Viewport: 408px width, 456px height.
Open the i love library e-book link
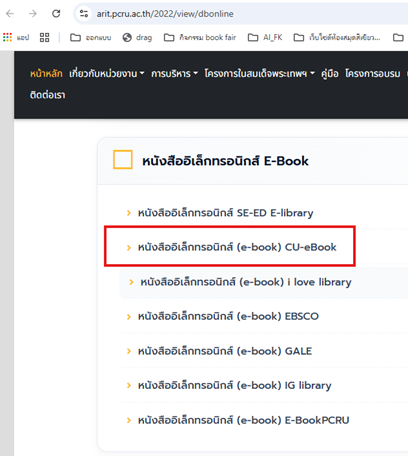click(246, 282)
